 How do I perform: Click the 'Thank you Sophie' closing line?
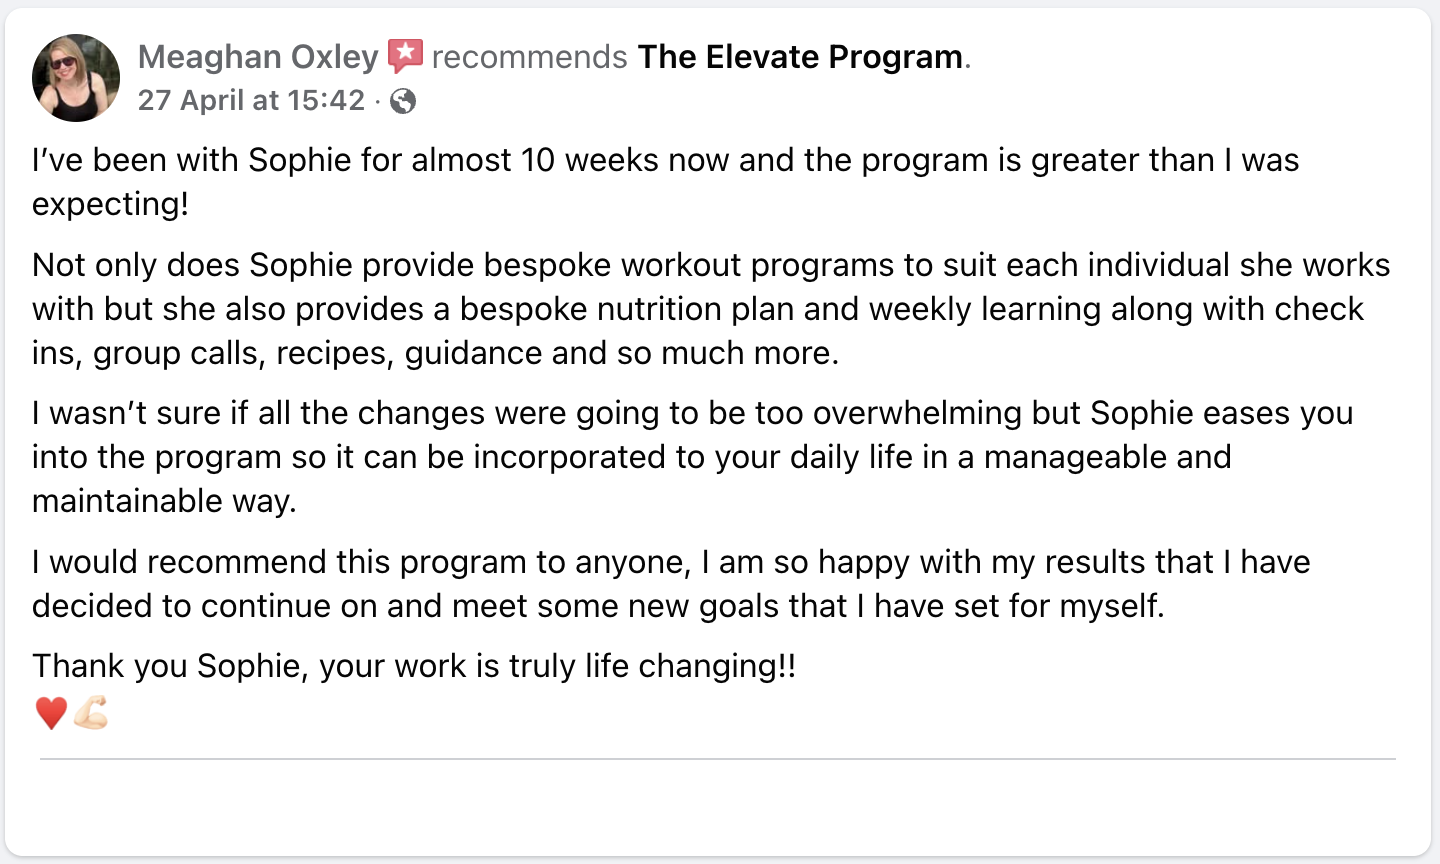tap(414, 666)
